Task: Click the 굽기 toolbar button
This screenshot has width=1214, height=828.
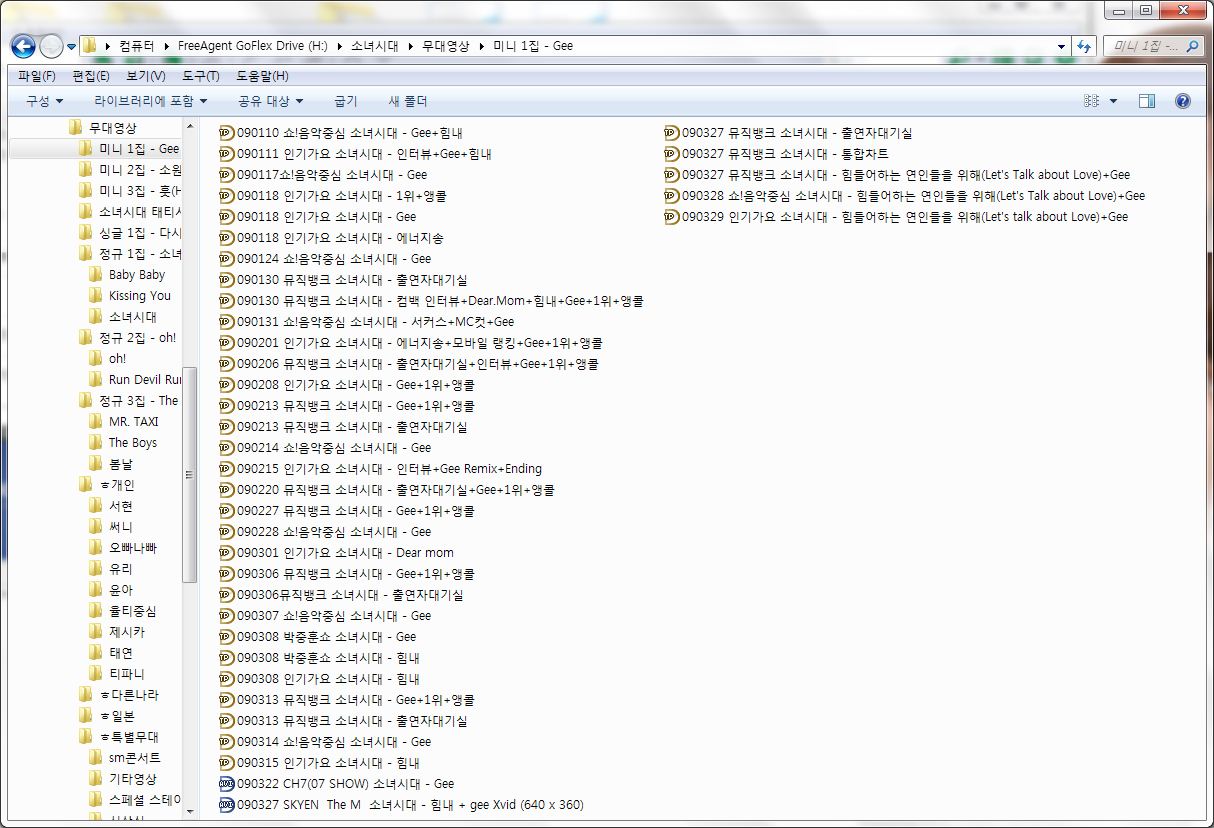Action: click(x=347, y=101)
